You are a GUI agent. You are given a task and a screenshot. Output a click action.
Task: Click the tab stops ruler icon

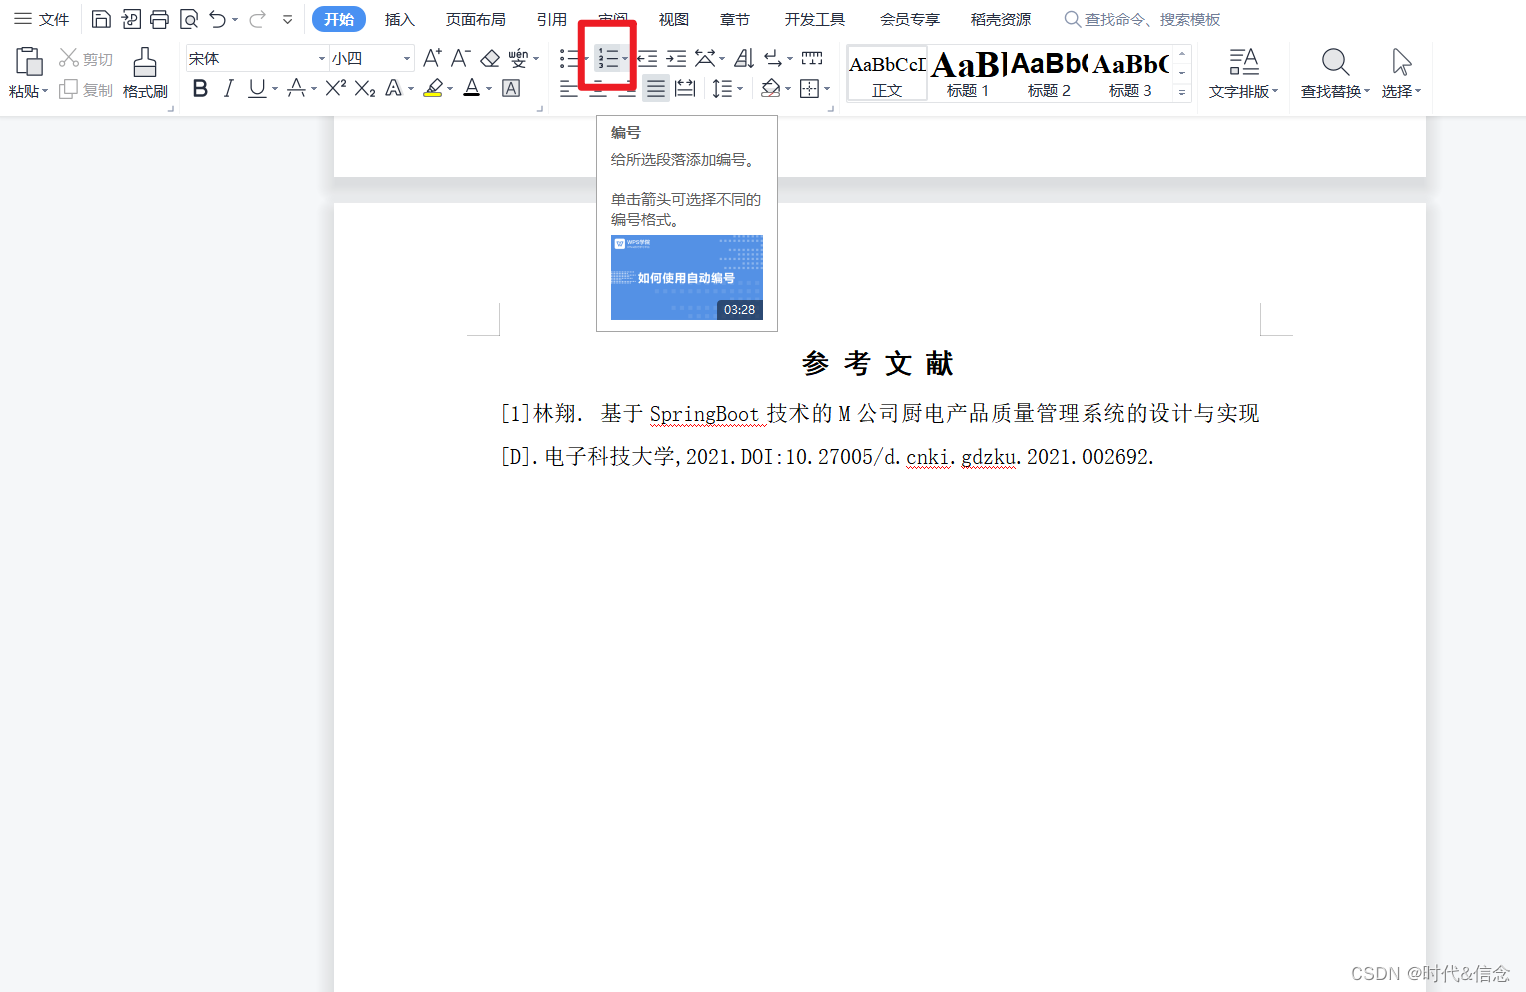click(x=812, y=59)
